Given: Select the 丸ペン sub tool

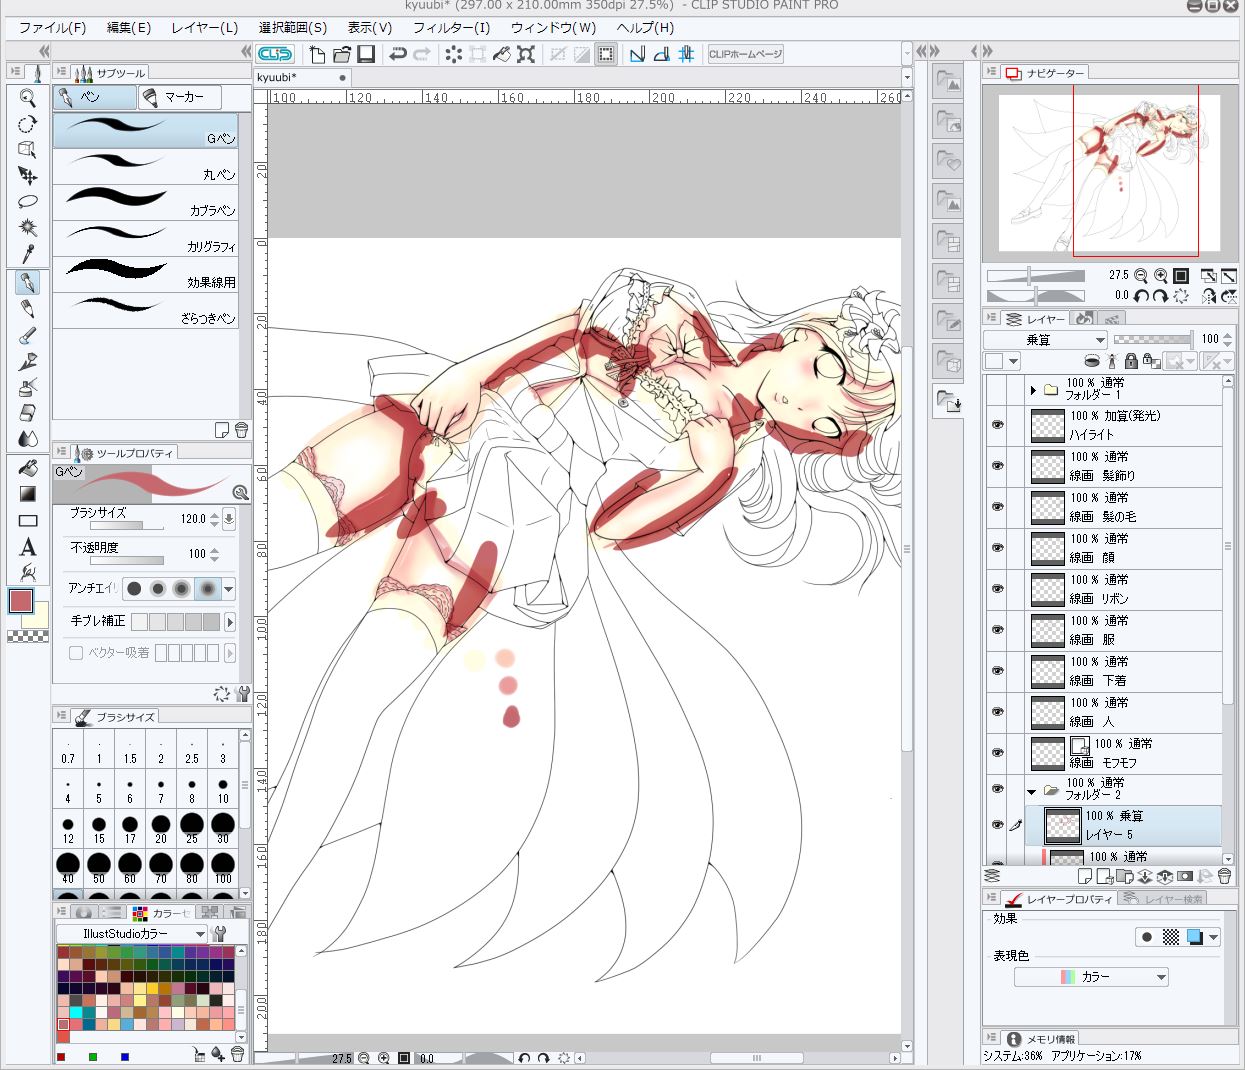Looking at the screenshot, I should coord(146,165).
